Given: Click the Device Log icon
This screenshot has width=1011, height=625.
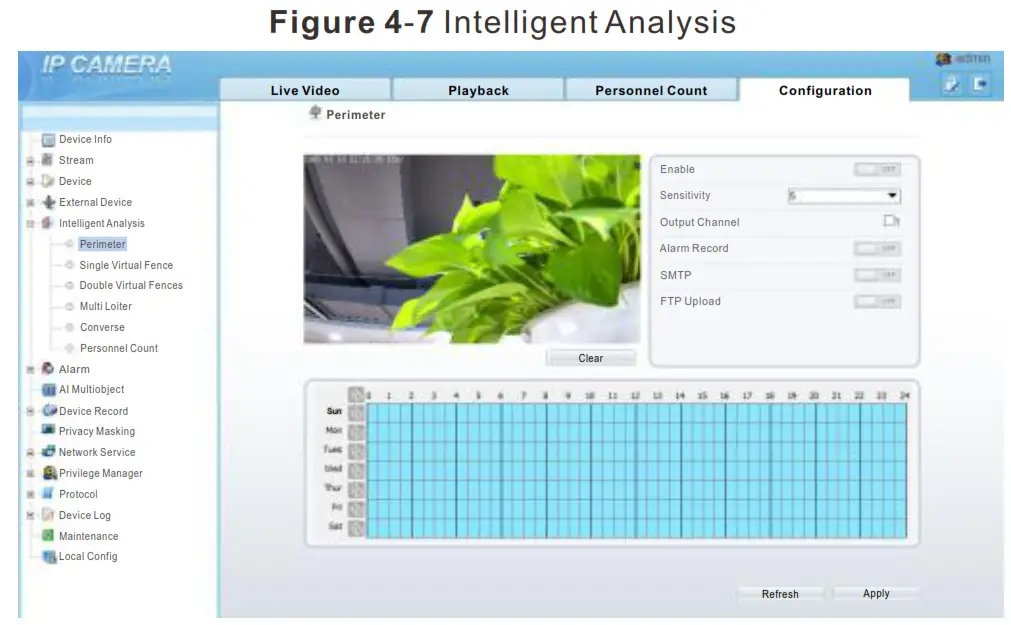Looking at the screenshot, I should tap(48, 515).
